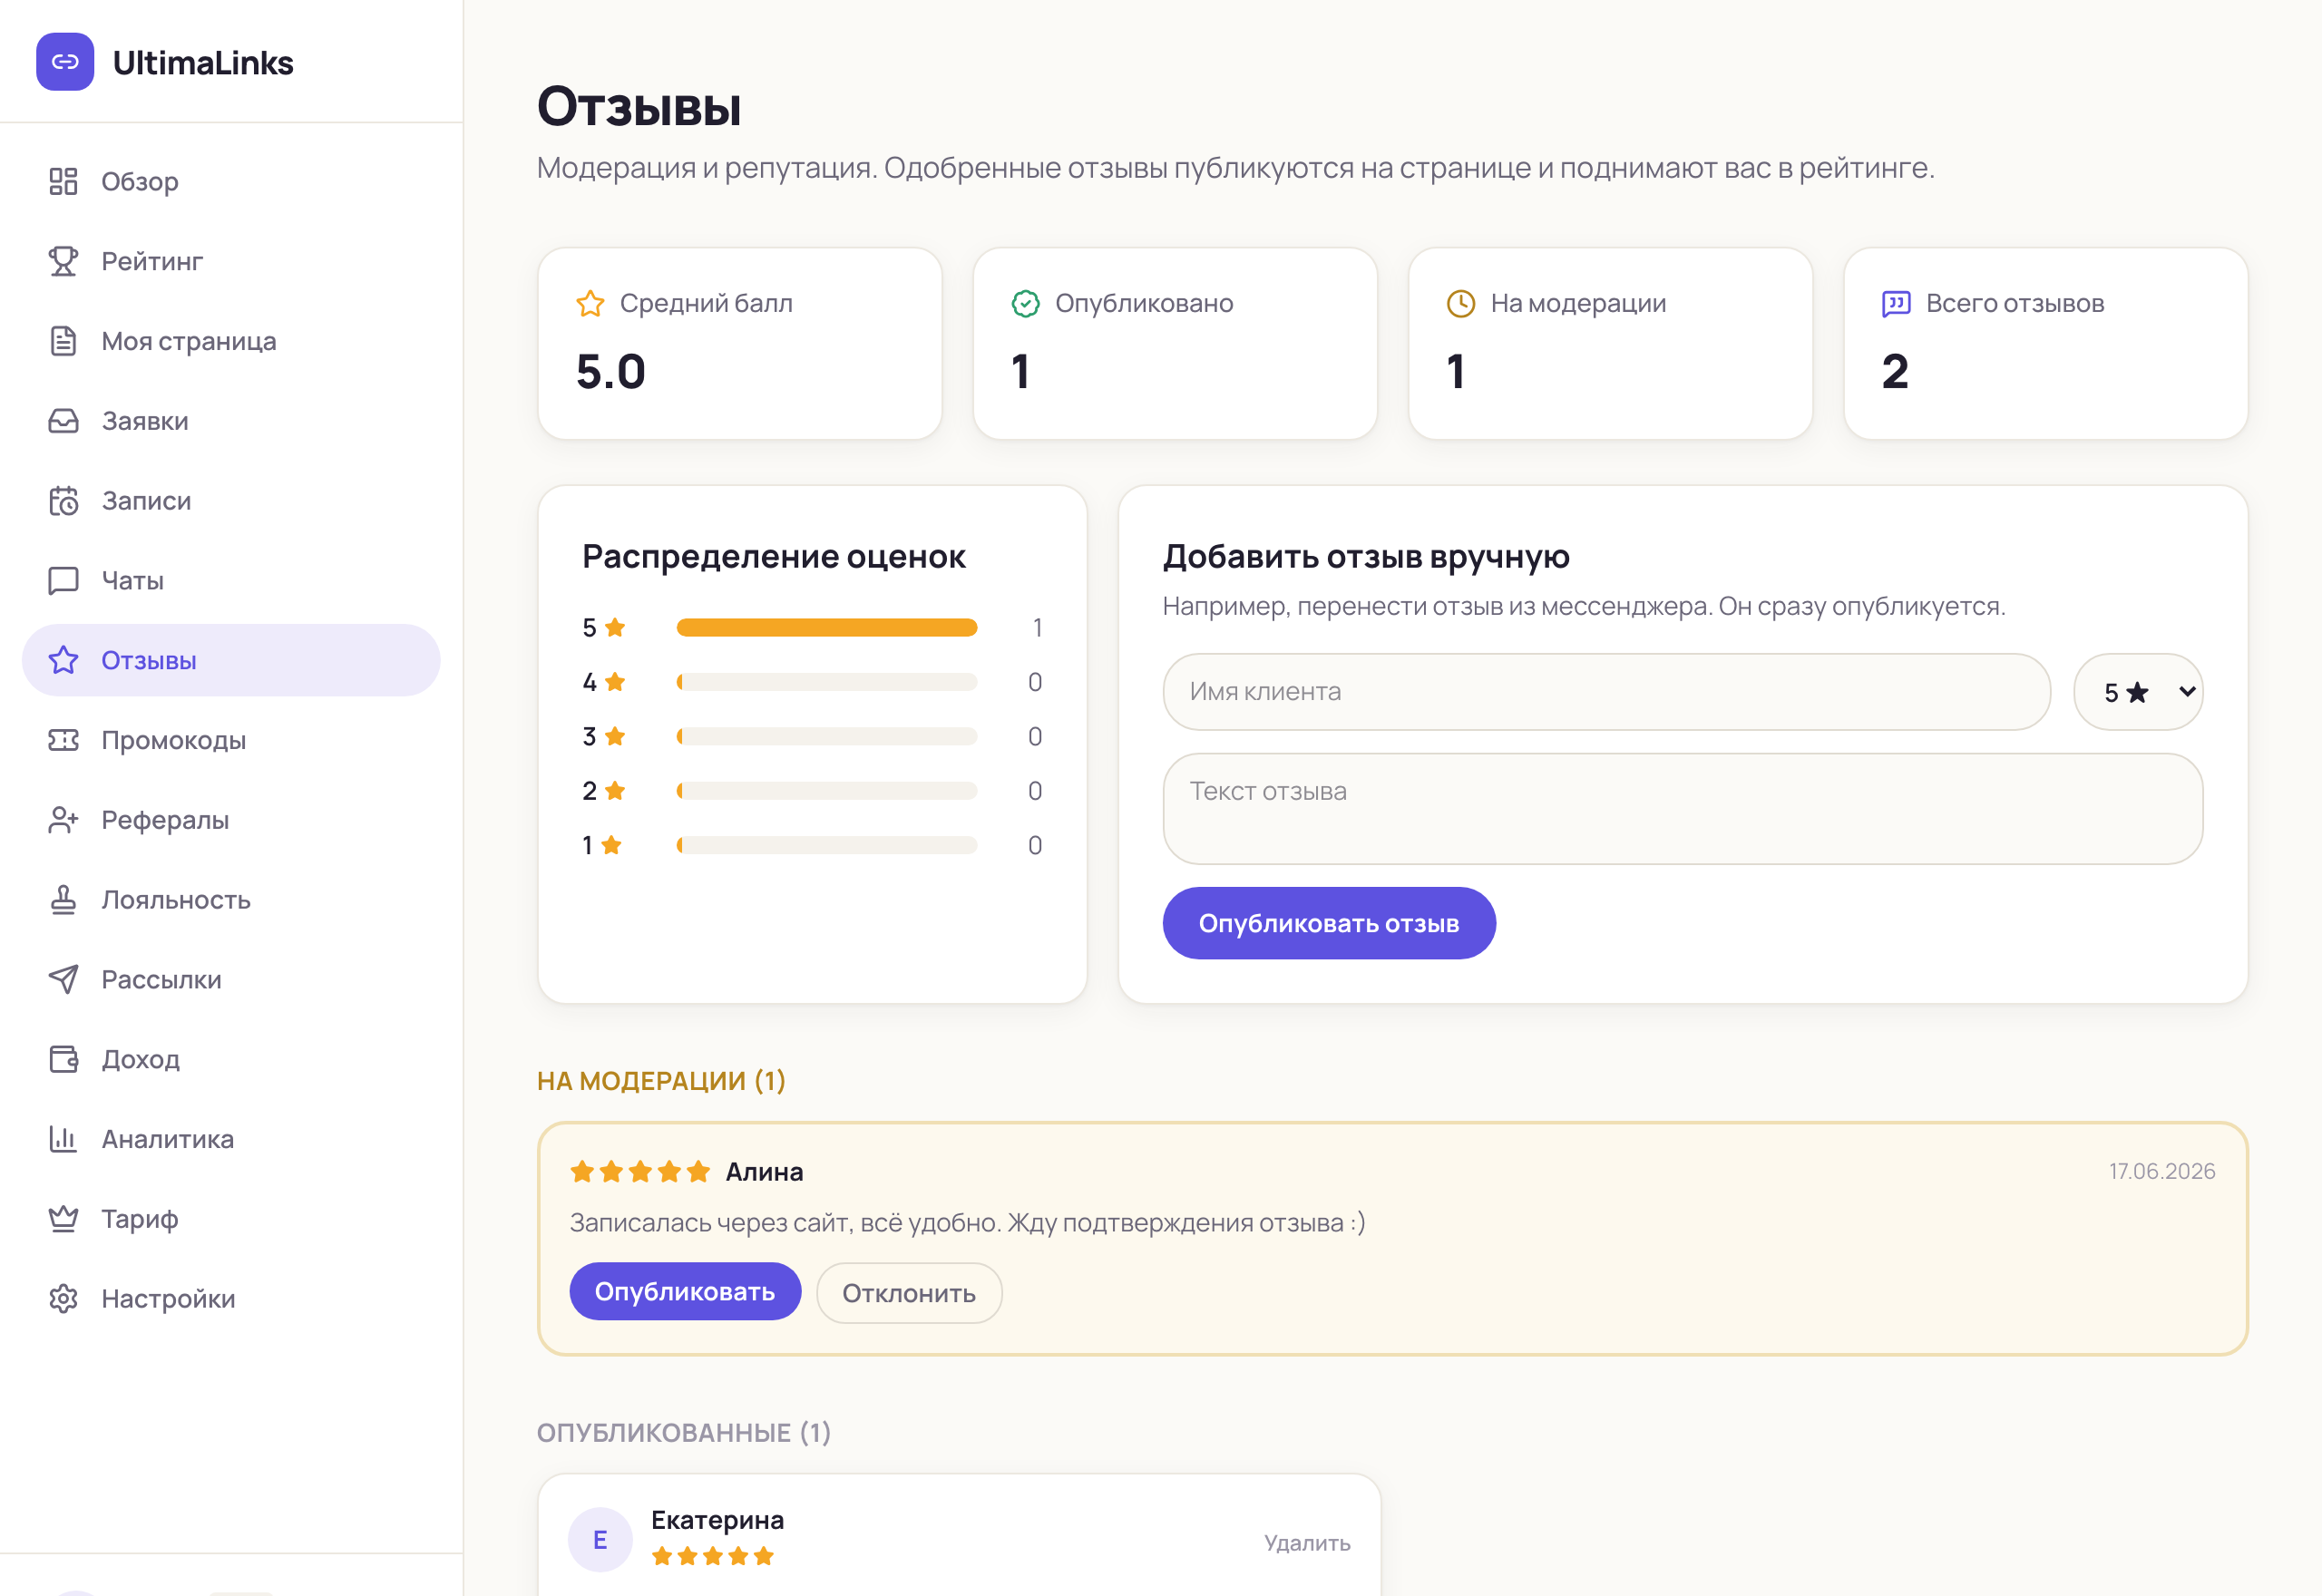Click Екатерина's avatar with letter E
Image resolution: width=2322 pixels, height=1596 pixels.
[x=600, y=1540]
